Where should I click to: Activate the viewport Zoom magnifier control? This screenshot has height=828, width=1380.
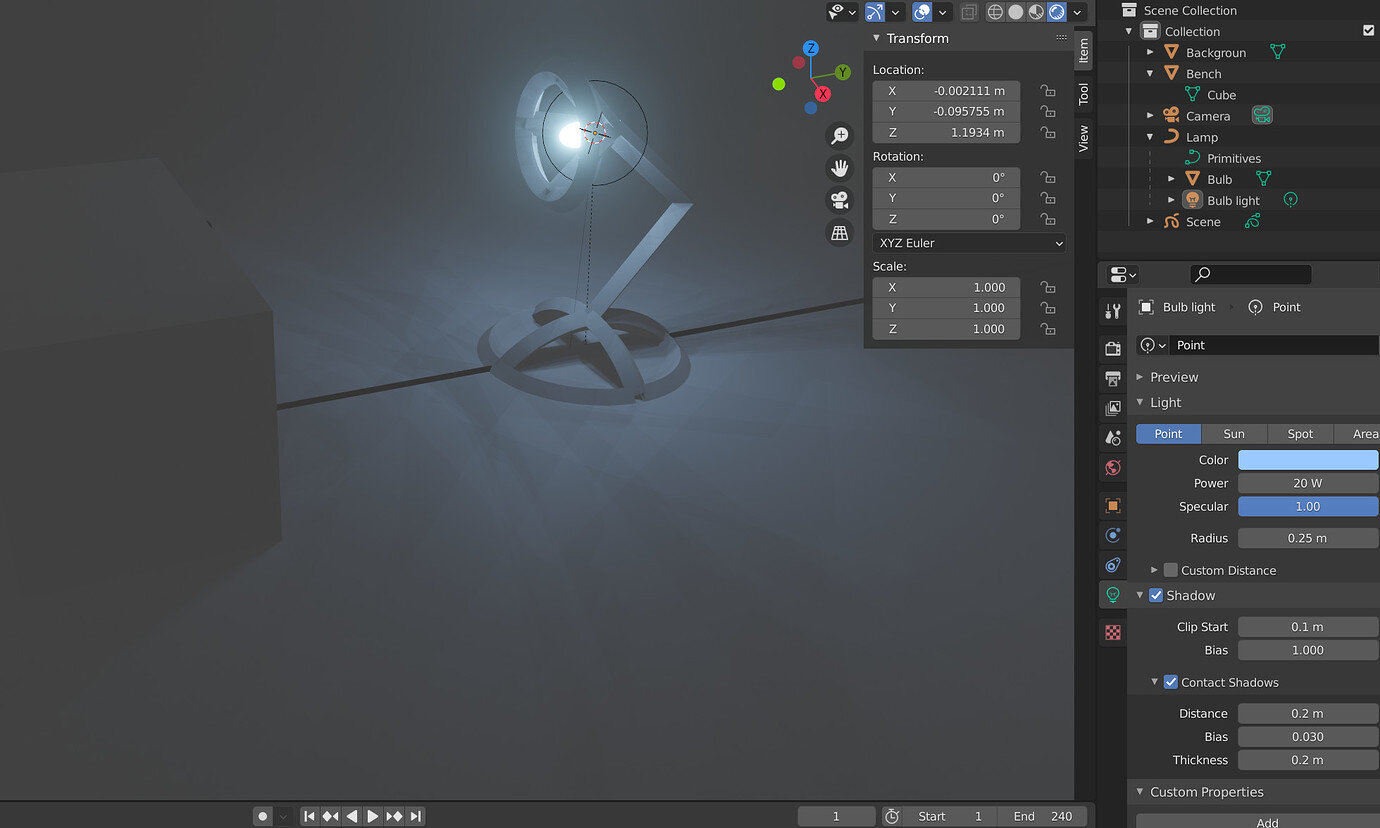(840, 135)
